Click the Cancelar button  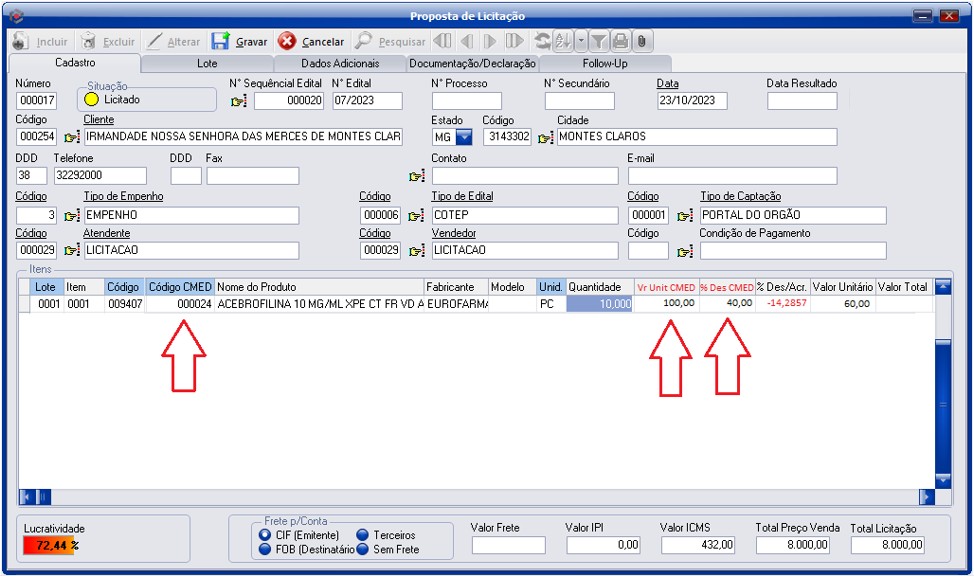[311, 42]
